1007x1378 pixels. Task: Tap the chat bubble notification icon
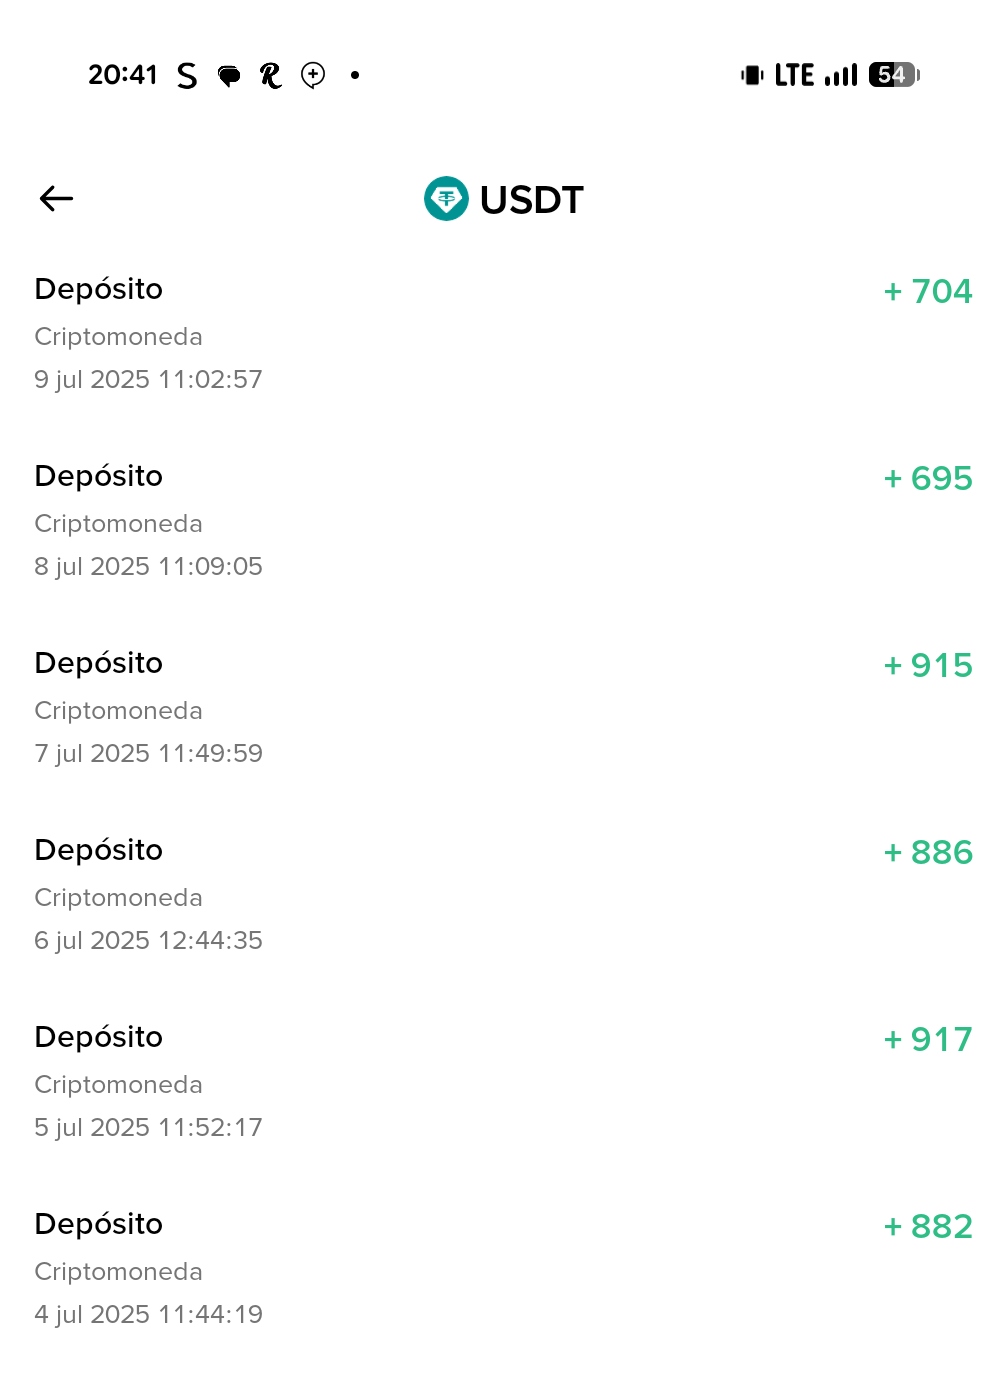click(229, 76)
